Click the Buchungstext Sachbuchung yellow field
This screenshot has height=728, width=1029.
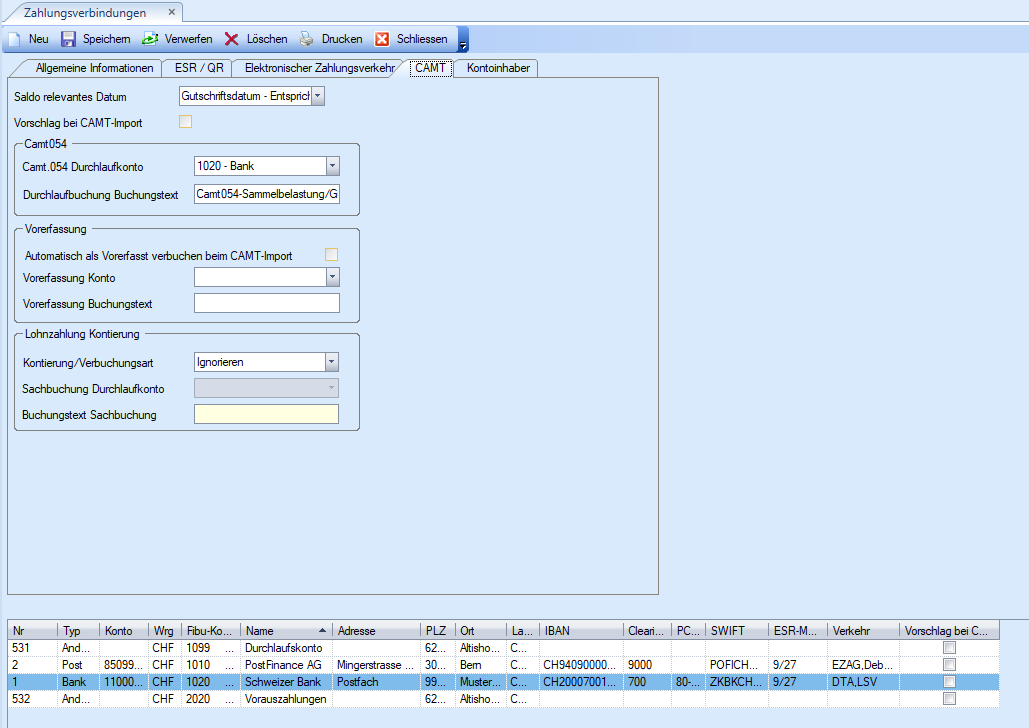tap(267, 415)
